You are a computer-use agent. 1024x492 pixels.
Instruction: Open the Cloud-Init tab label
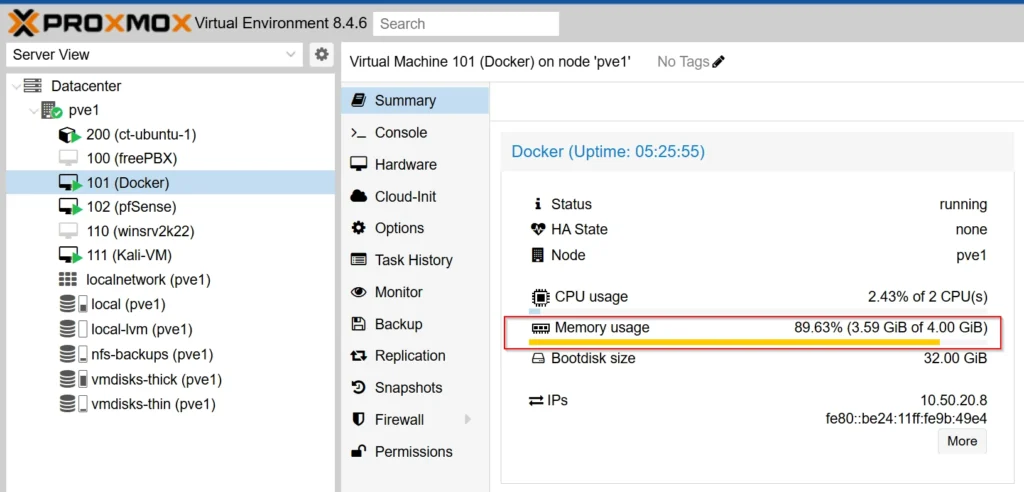pos(406,197)
